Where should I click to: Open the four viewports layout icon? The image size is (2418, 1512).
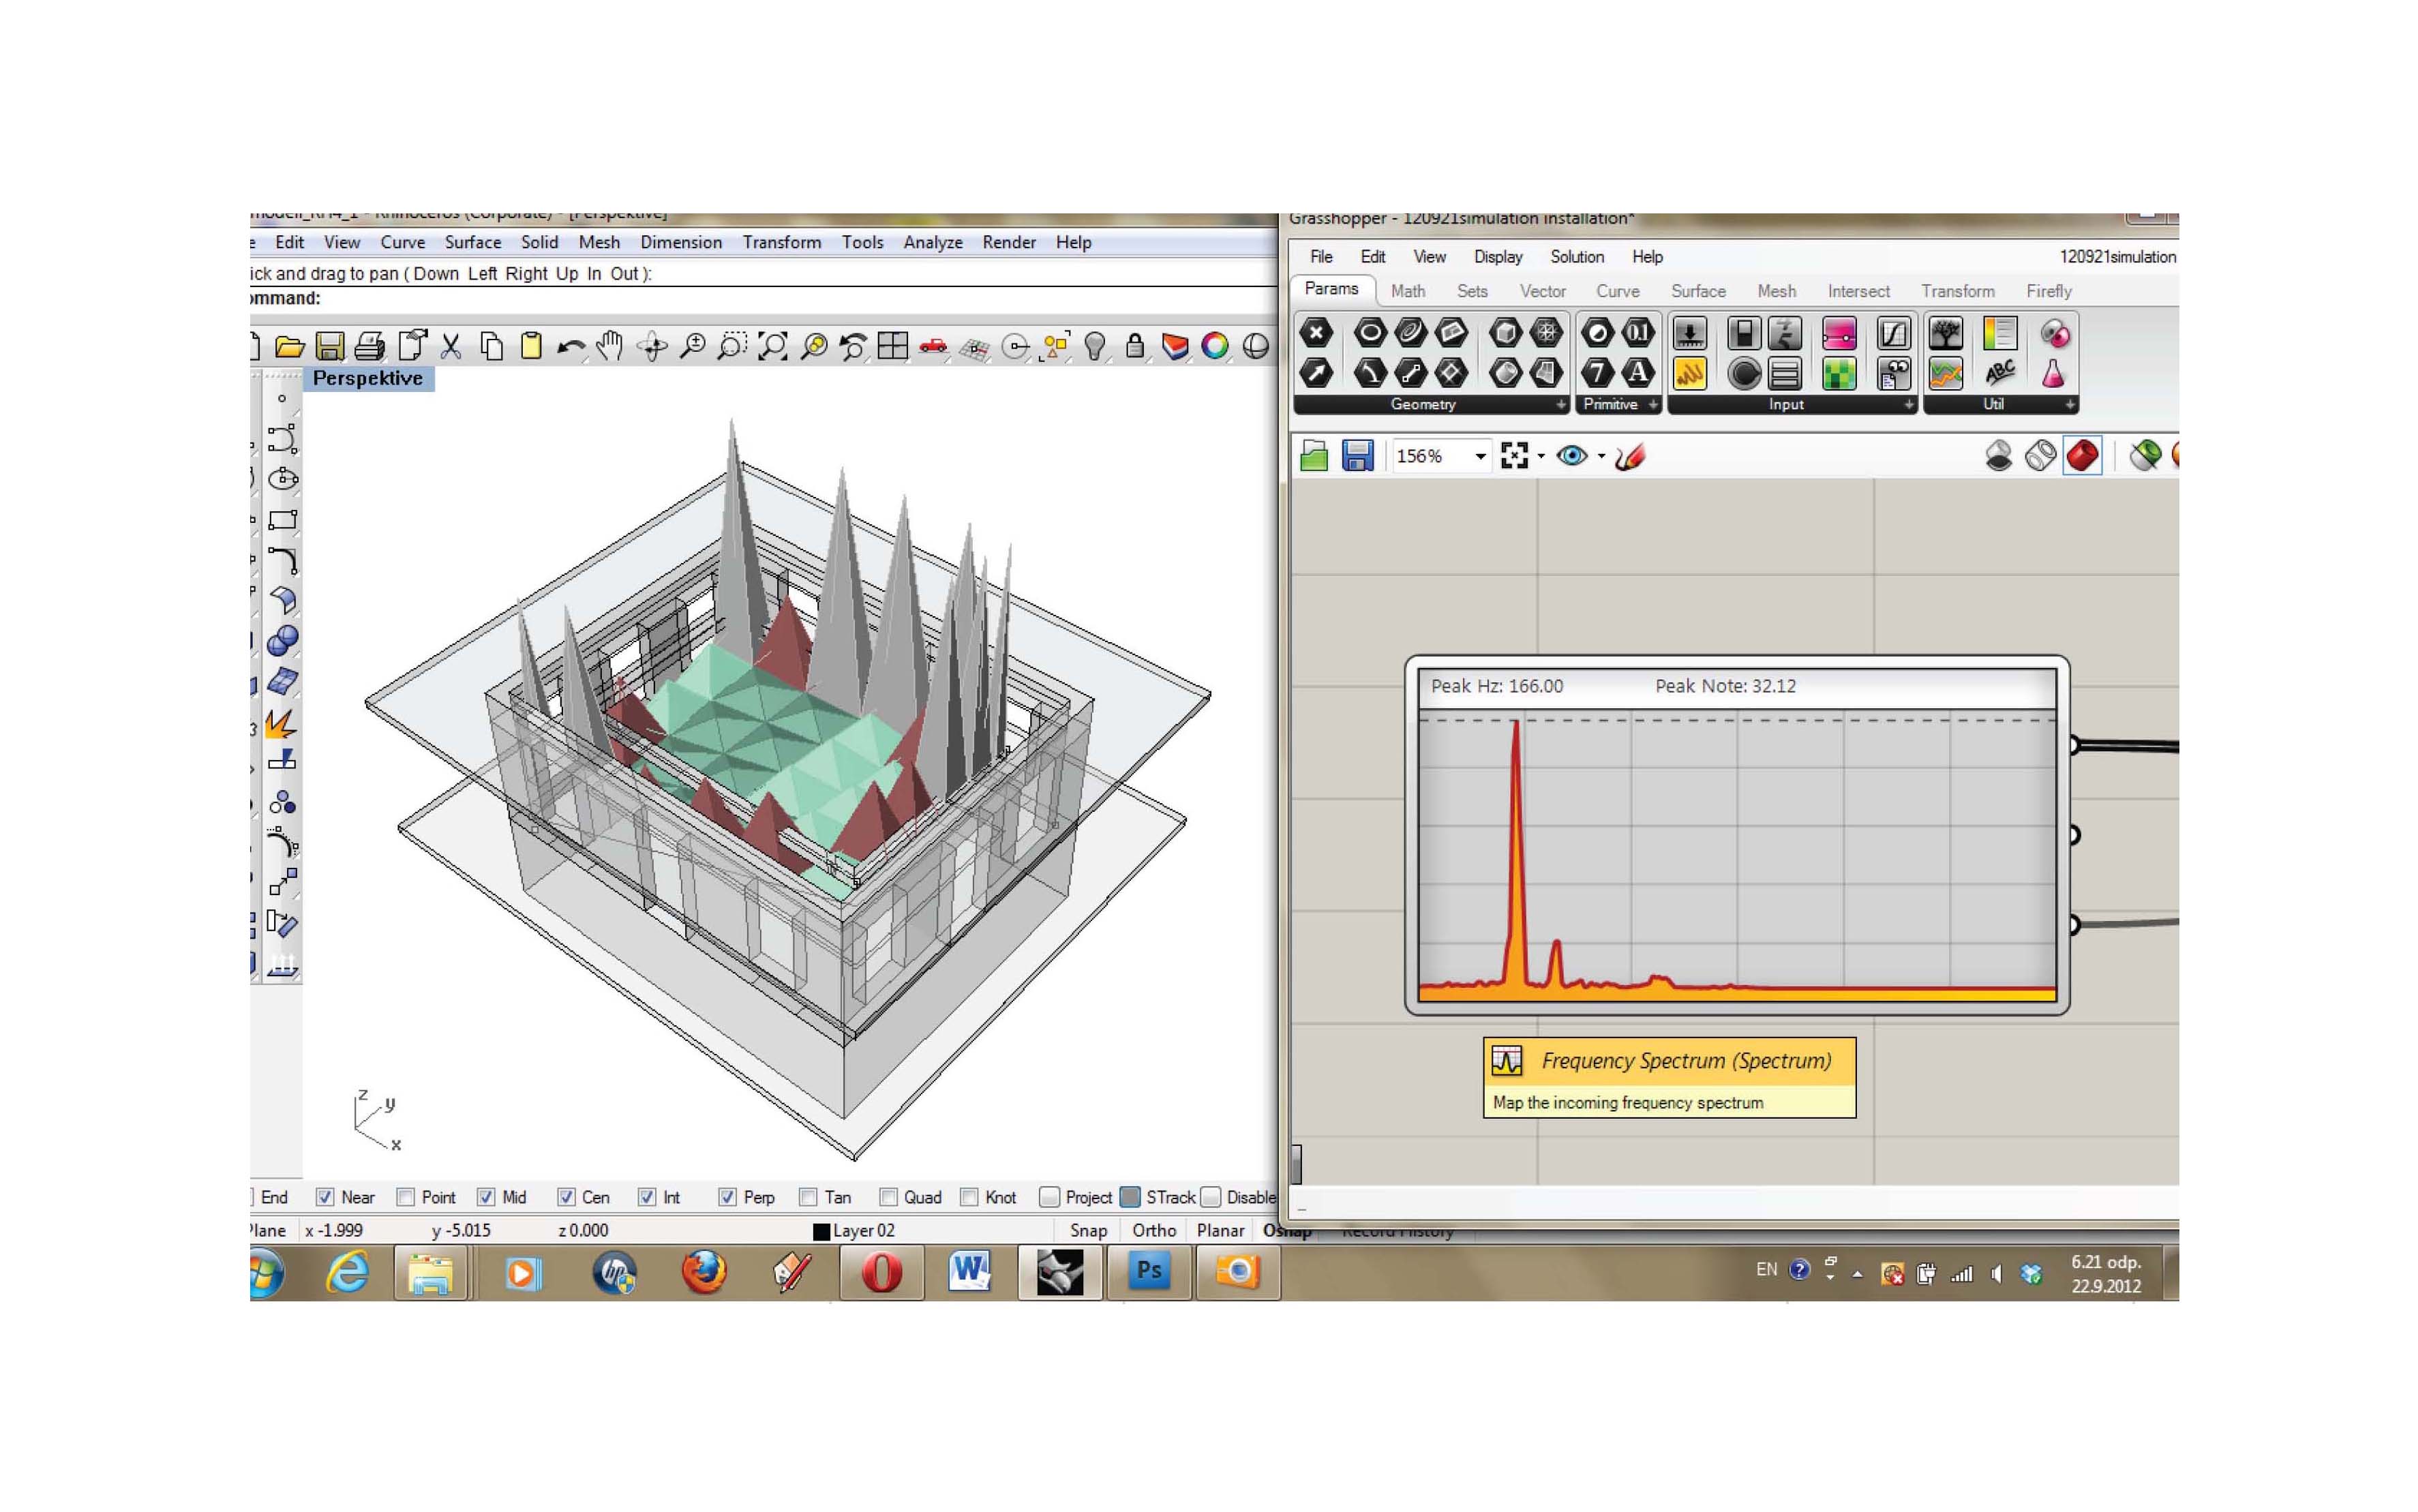[892, 346]
